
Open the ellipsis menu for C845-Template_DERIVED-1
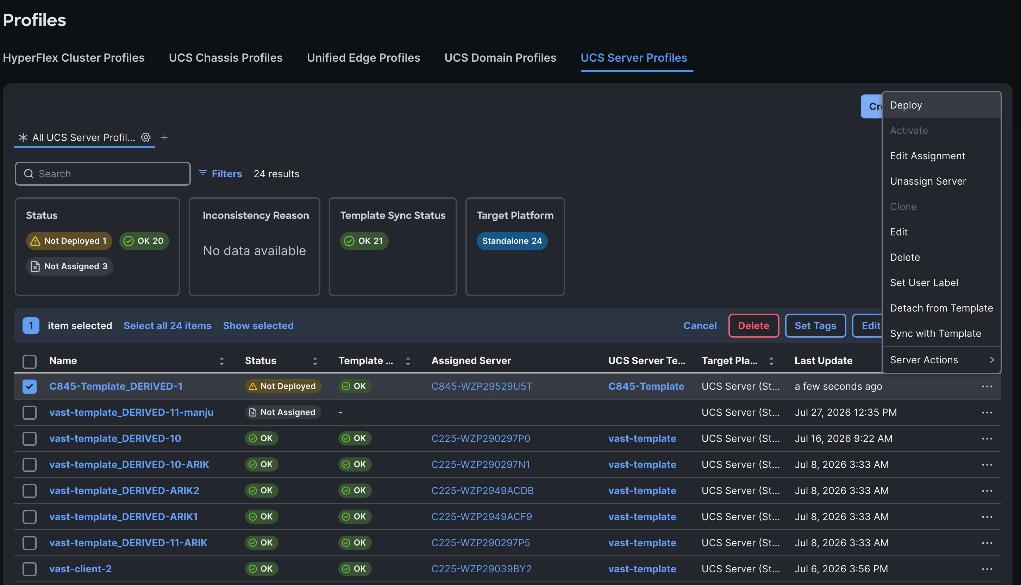click(986, 386)
